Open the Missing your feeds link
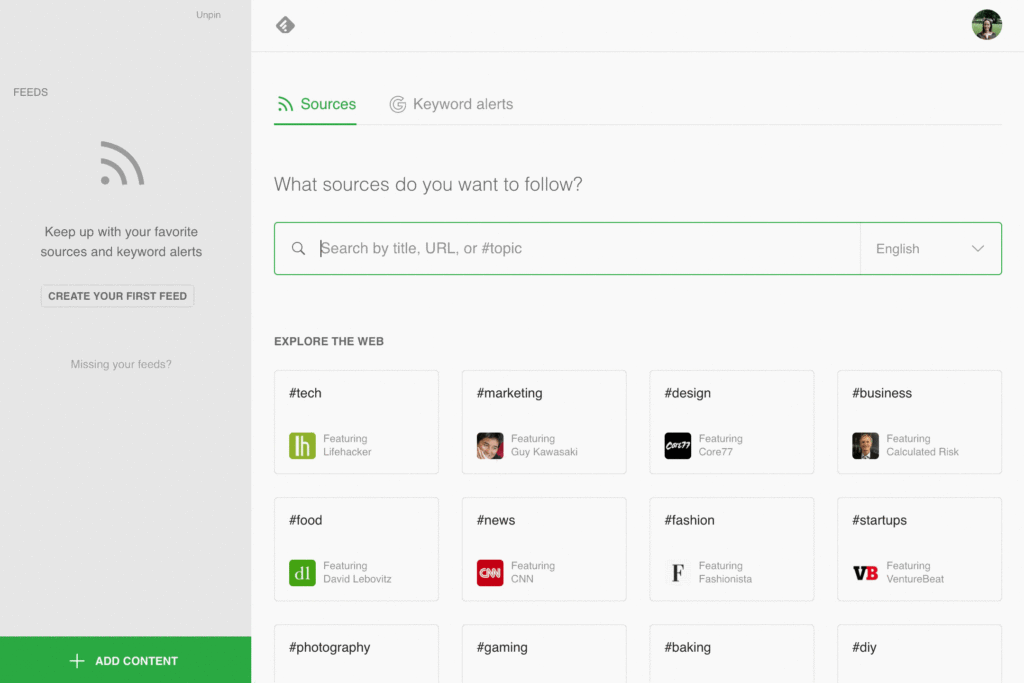The height and width of the screenshot is (683, 1024). point(121,364)
